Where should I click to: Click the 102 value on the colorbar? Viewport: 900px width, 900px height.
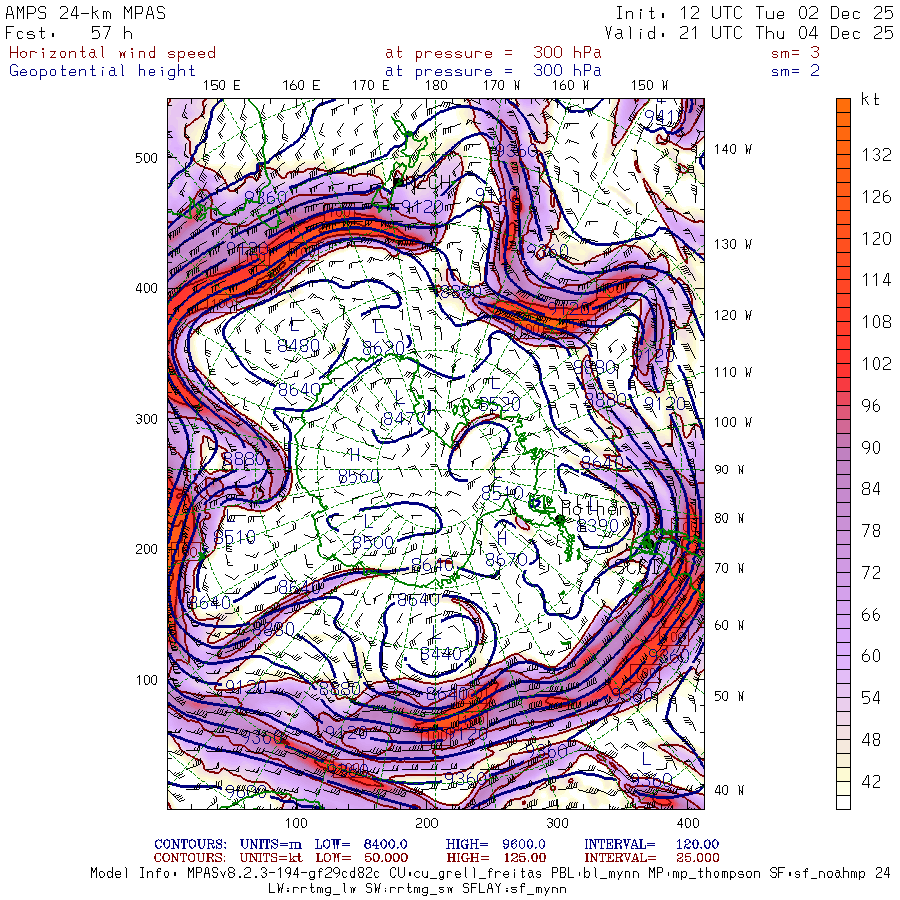pyautogui.click(x=876, y=364)
